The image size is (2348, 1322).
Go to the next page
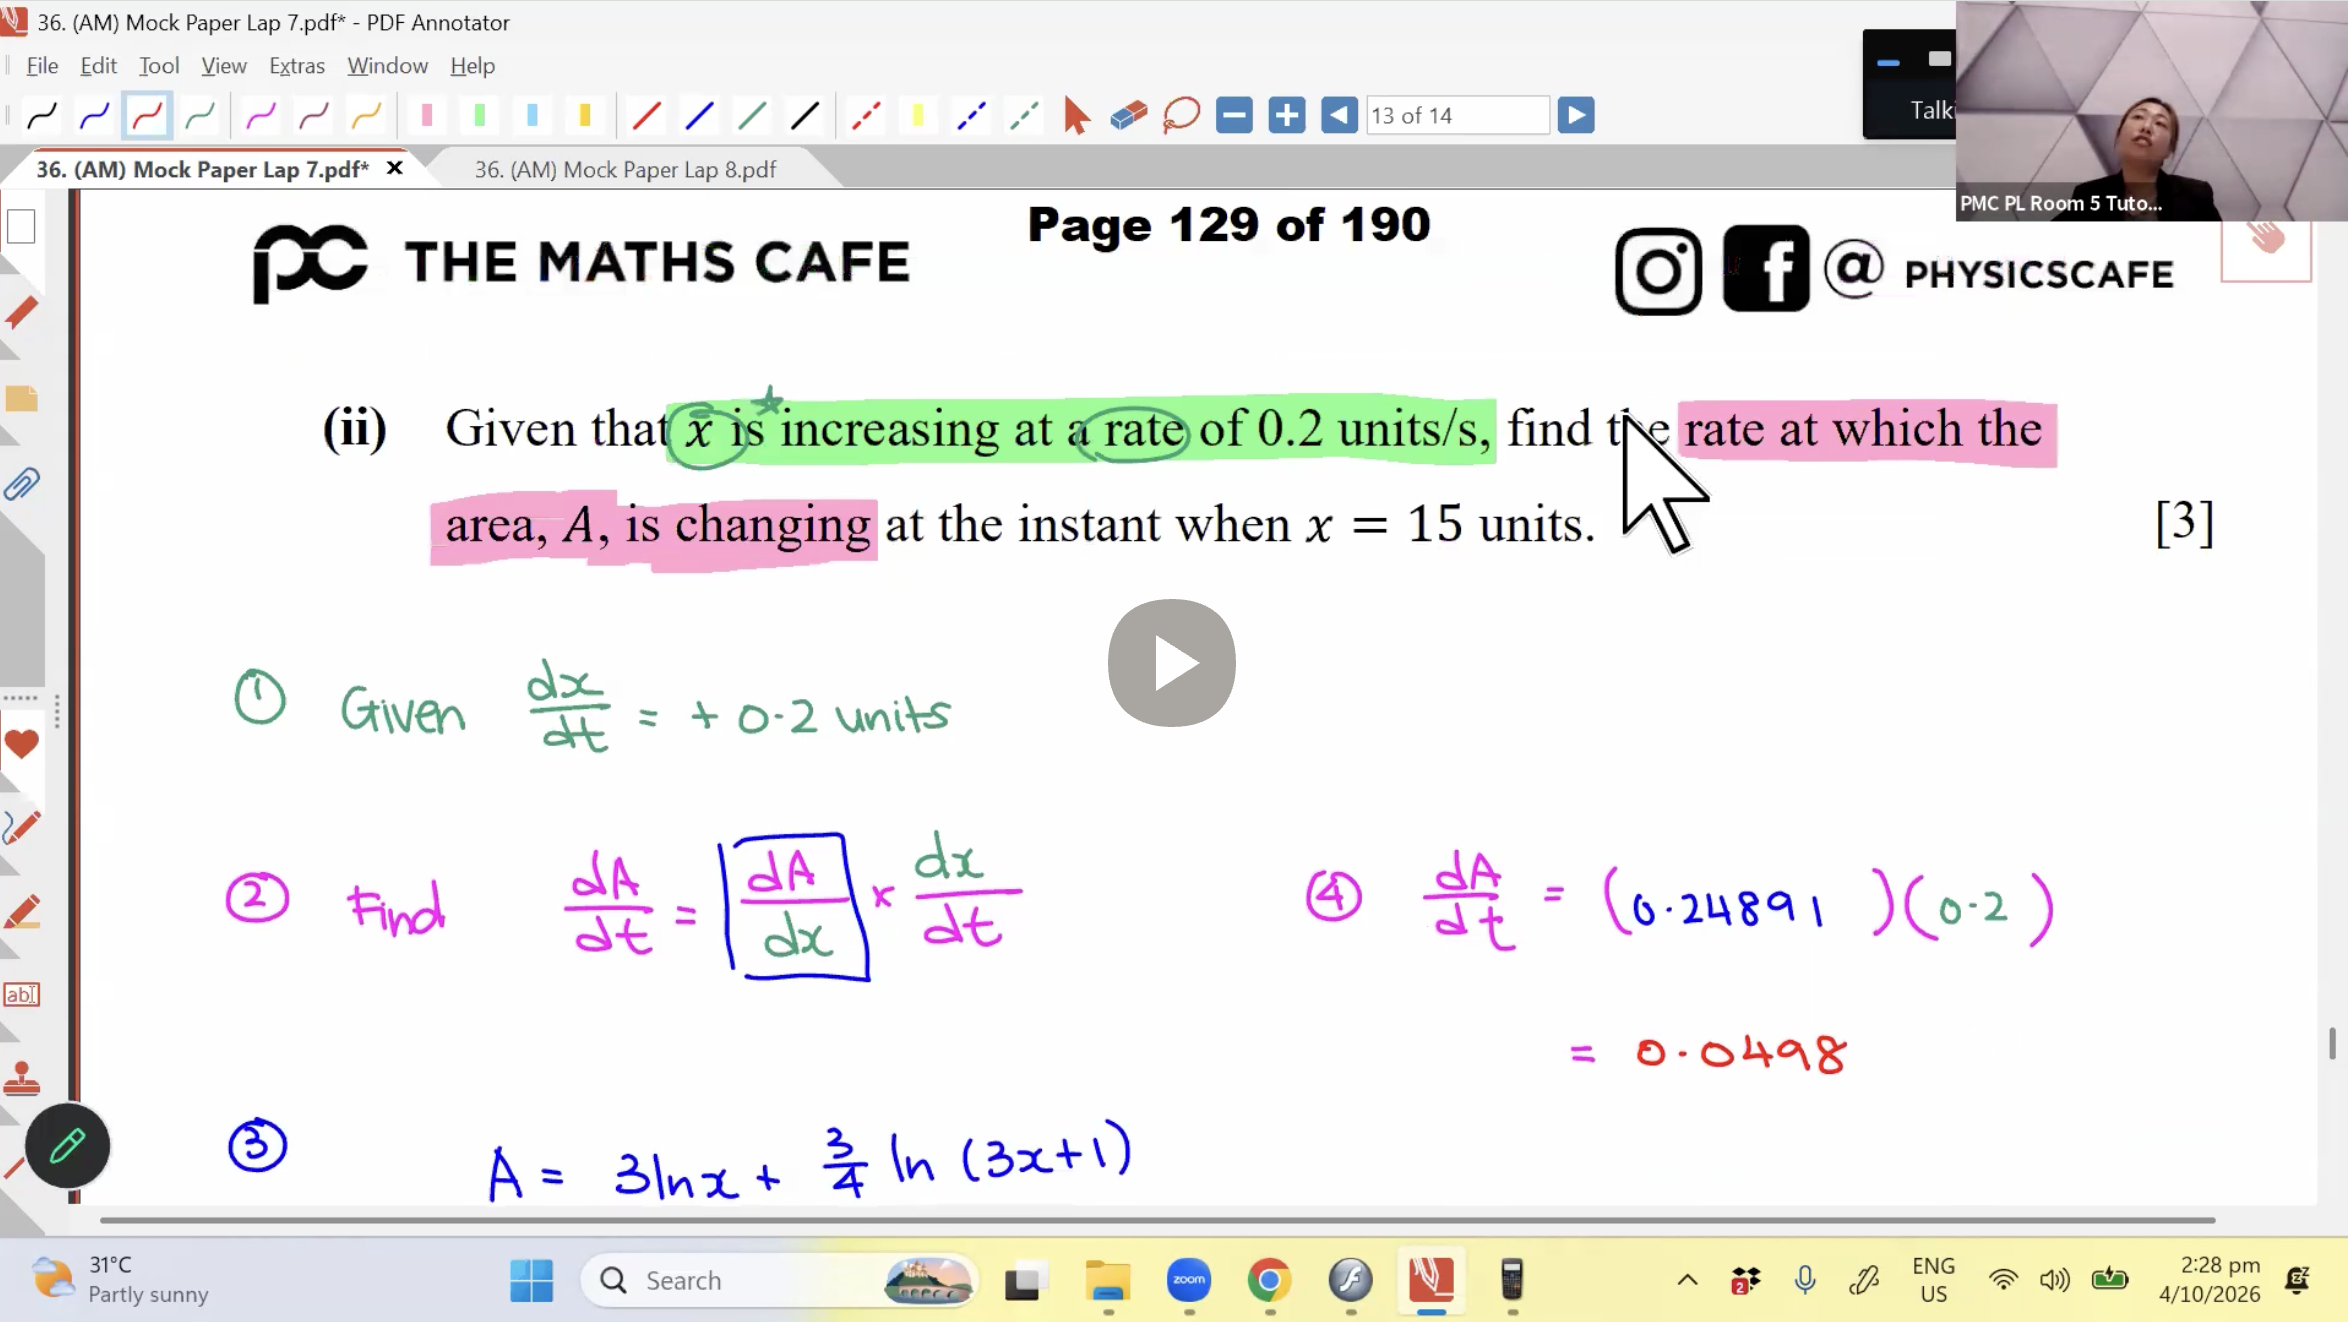[x=1576, y=116]
